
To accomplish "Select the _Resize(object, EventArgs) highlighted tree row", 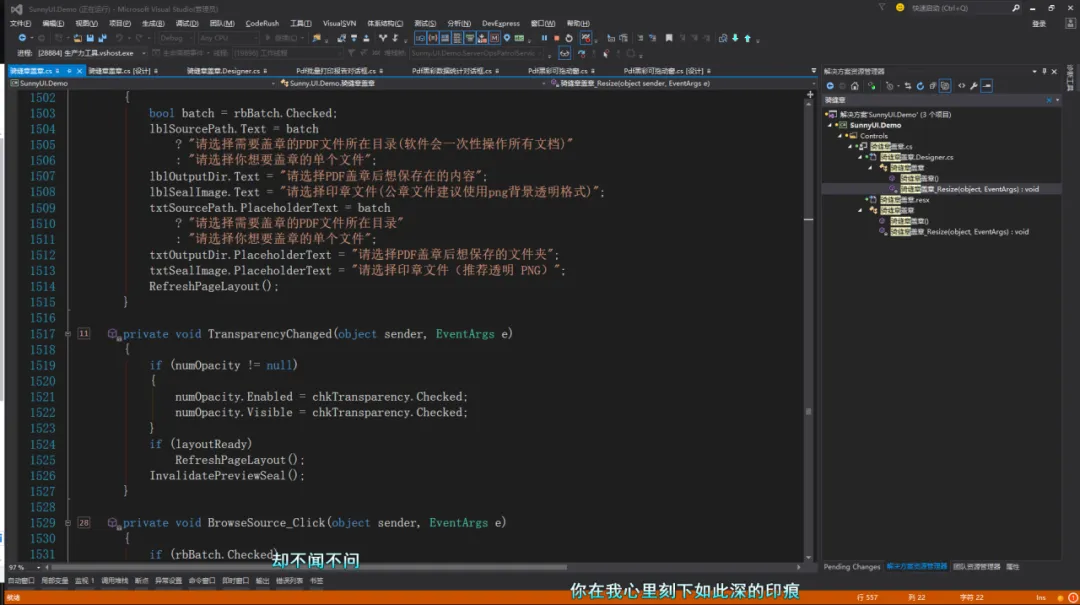I will click(942, 189).
